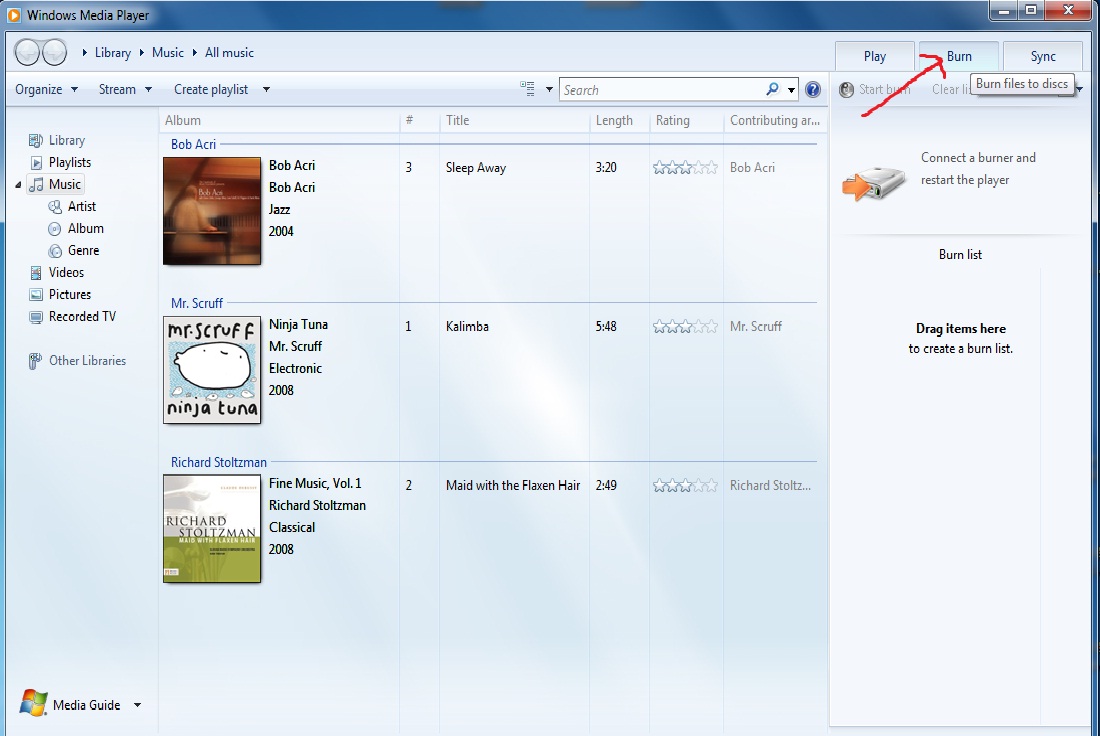Viewport: 1100px width, 736px height.
Task: Switch to the Burn tab
Action: (959, 56)
